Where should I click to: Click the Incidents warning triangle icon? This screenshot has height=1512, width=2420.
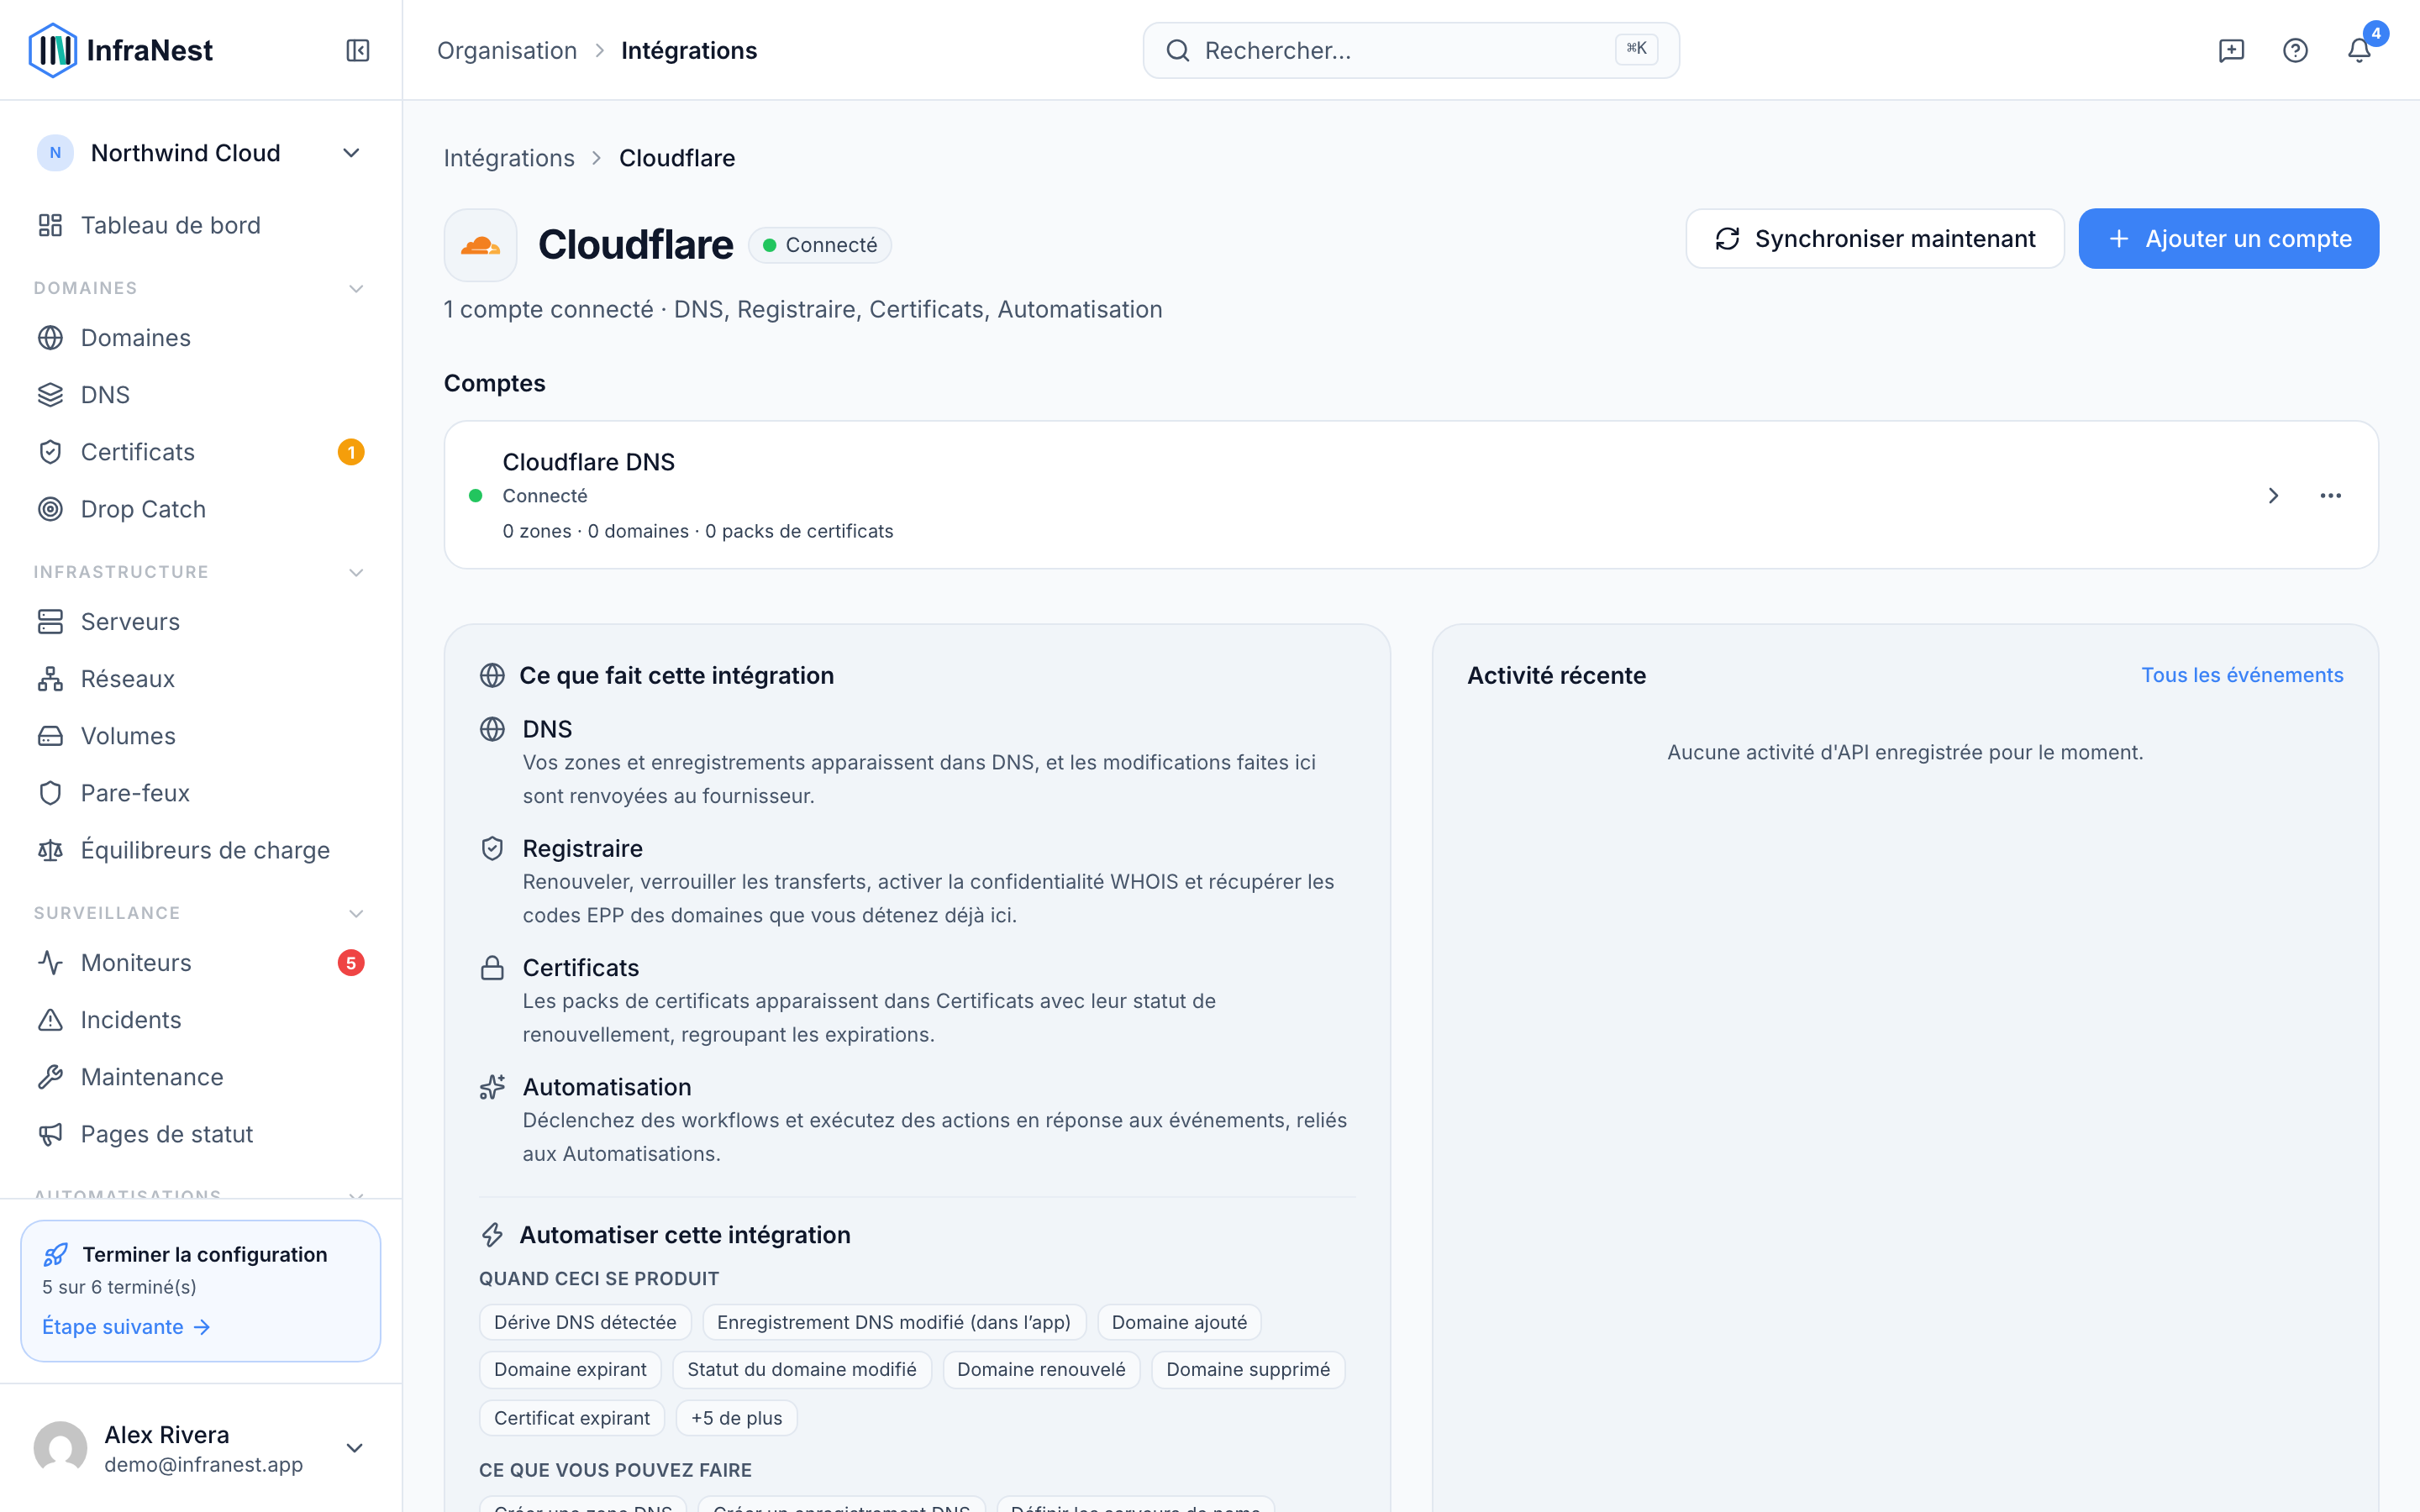pos(50,1020)
